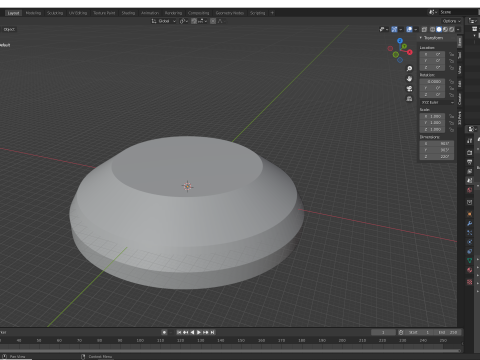
Task: Open the Texture checkerboard properties tab
Action: pyautogui.click(x=469, y=282)
